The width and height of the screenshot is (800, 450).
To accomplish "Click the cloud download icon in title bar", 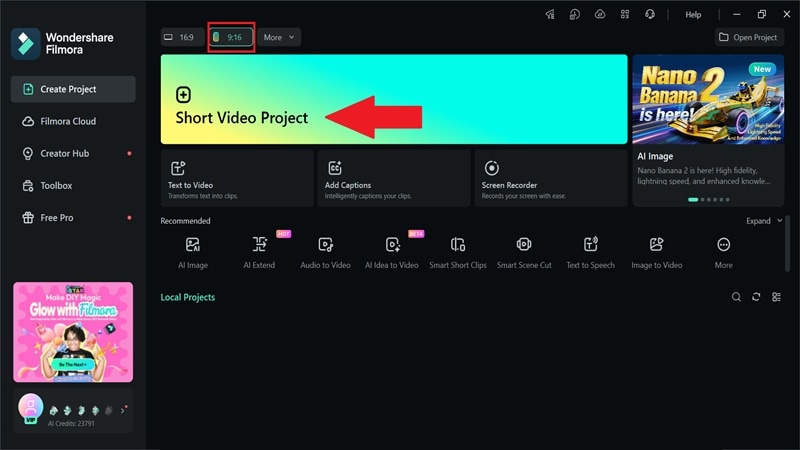I will click(x=600, y=14).
